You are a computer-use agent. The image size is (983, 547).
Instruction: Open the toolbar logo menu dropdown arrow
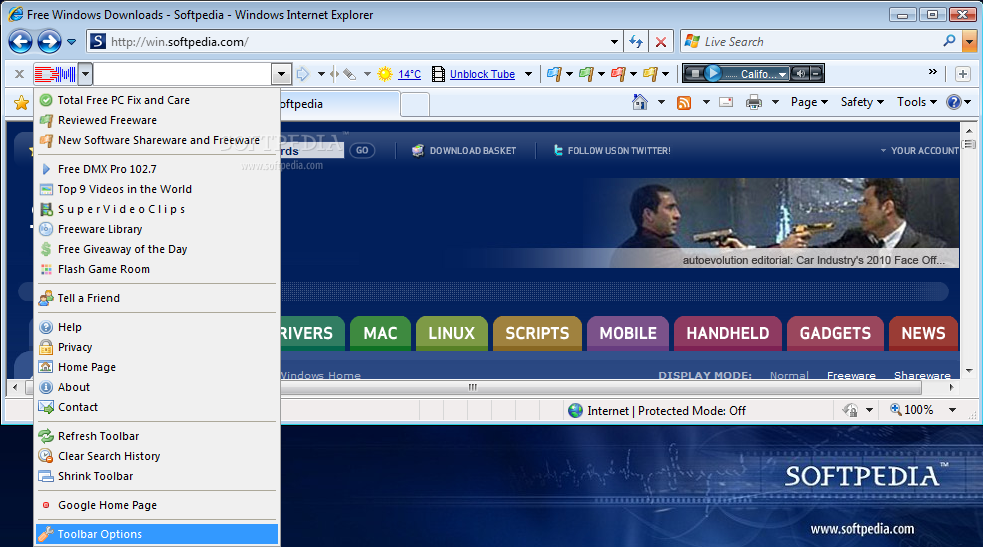click(x=85, y=74)
